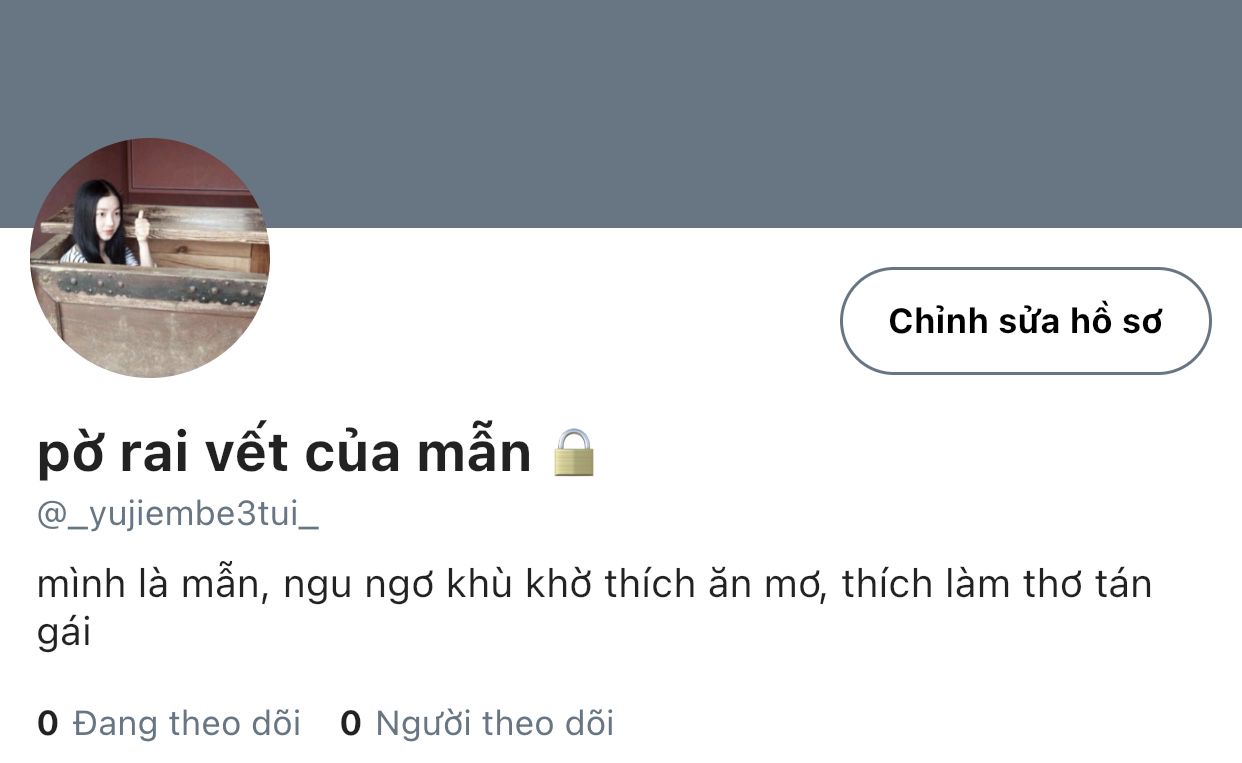Viewport: 1242px width, 763px height.
Task: Click the 0 count before Người theo dõi
Action: click(x=350, y=723)
